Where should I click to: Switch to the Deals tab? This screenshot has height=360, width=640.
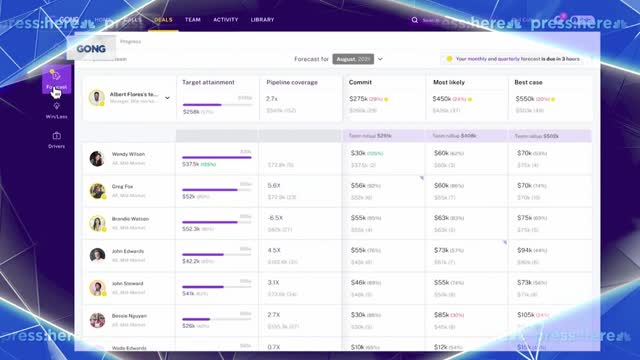coord(163,20)
